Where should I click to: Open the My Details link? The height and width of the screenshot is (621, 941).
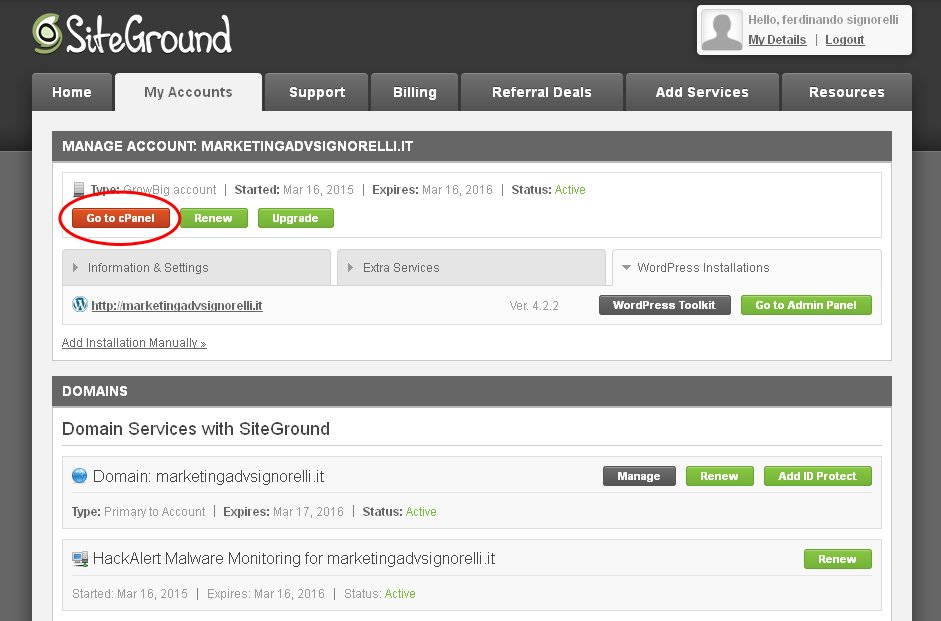point(777,40)
